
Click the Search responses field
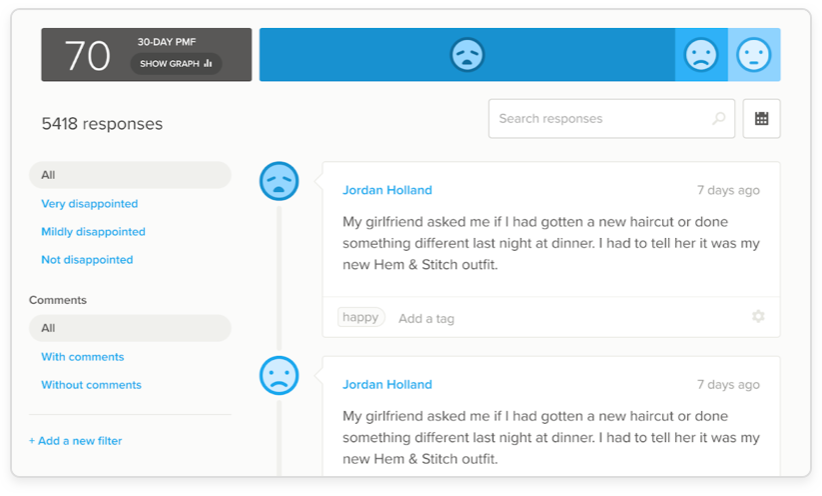(x=600, y=119)
